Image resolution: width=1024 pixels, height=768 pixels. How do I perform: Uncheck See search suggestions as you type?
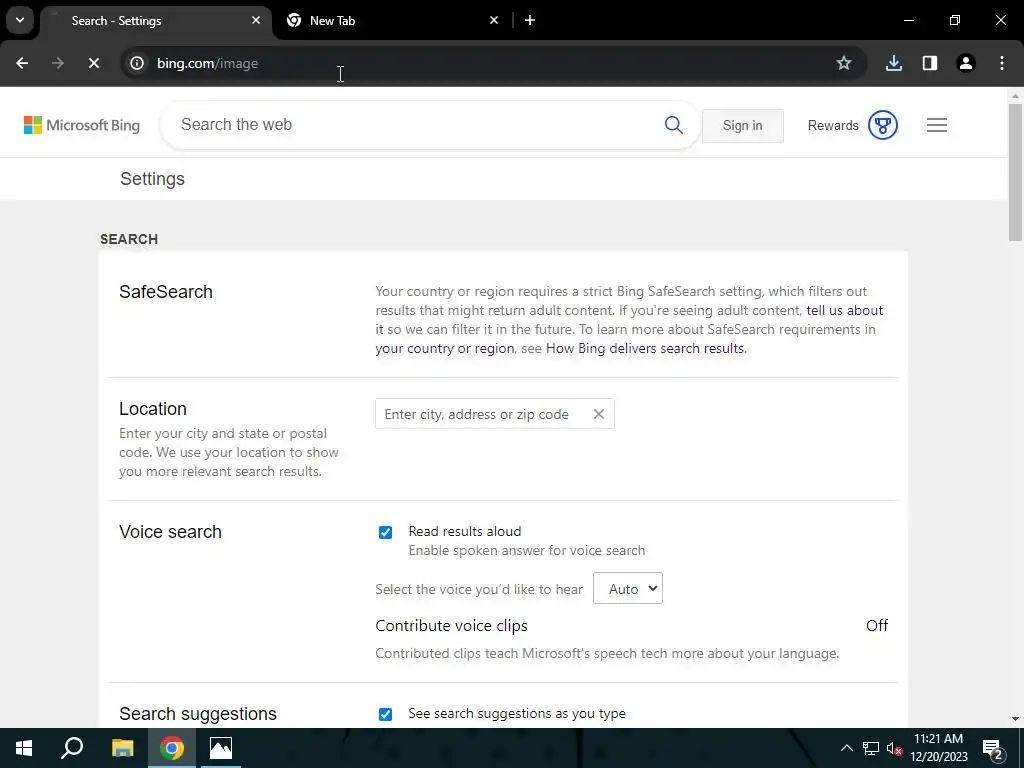(x=385, y=714)
